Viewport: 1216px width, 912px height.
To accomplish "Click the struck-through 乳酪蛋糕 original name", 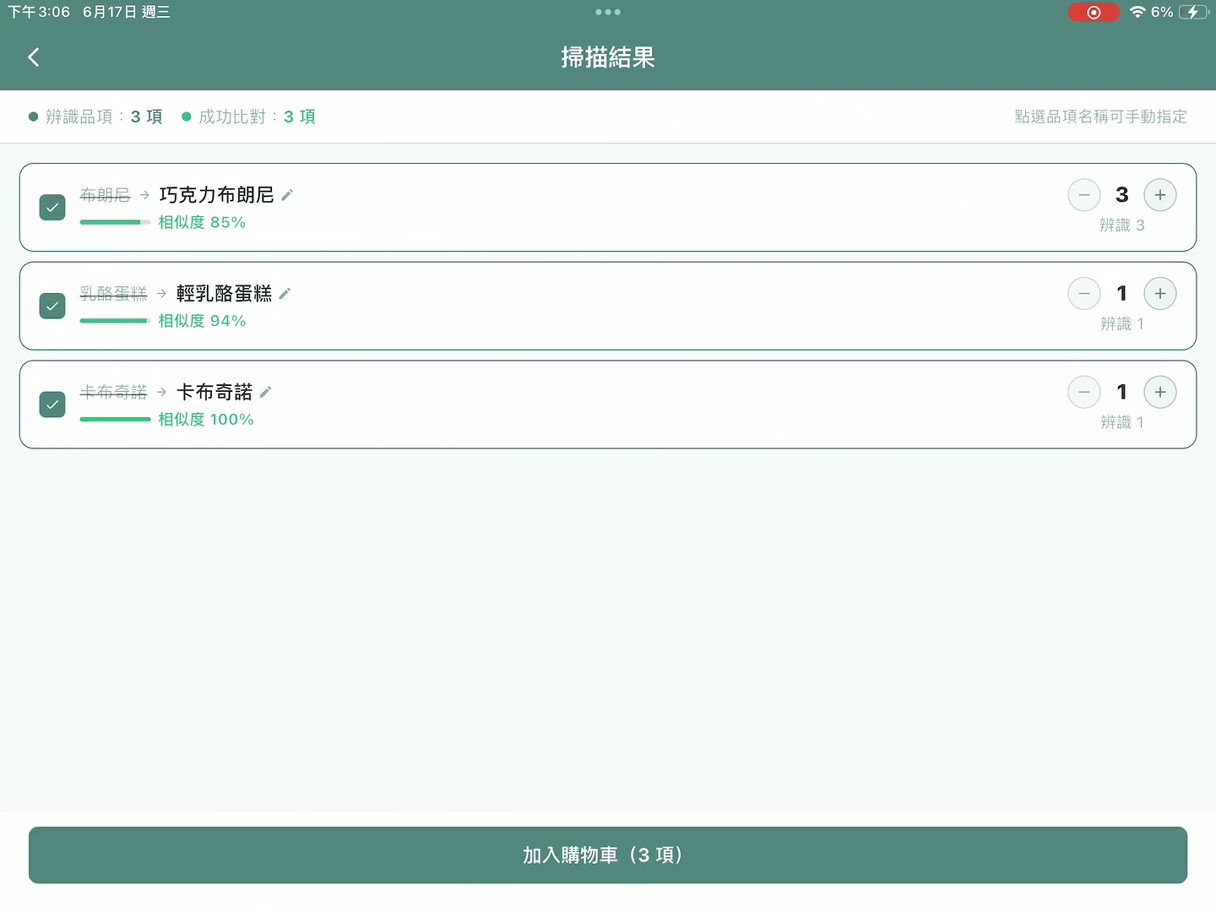I will pyautogui.click(x=113, y=293).
